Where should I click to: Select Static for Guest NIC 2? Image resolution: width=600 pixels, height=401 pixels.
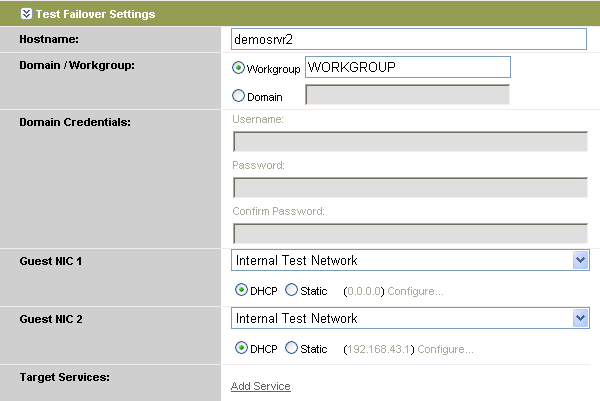pos(292,348)
